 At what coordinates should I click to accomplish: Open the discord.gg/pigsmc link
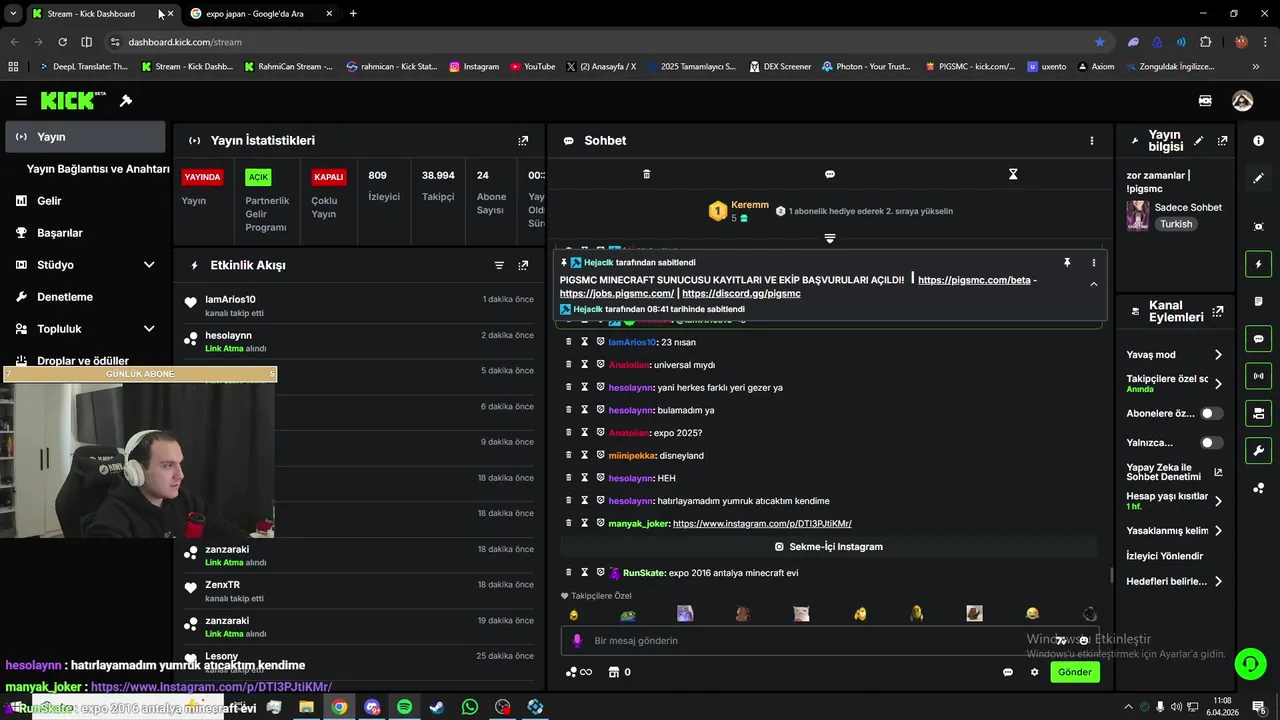tap(741, 294)
